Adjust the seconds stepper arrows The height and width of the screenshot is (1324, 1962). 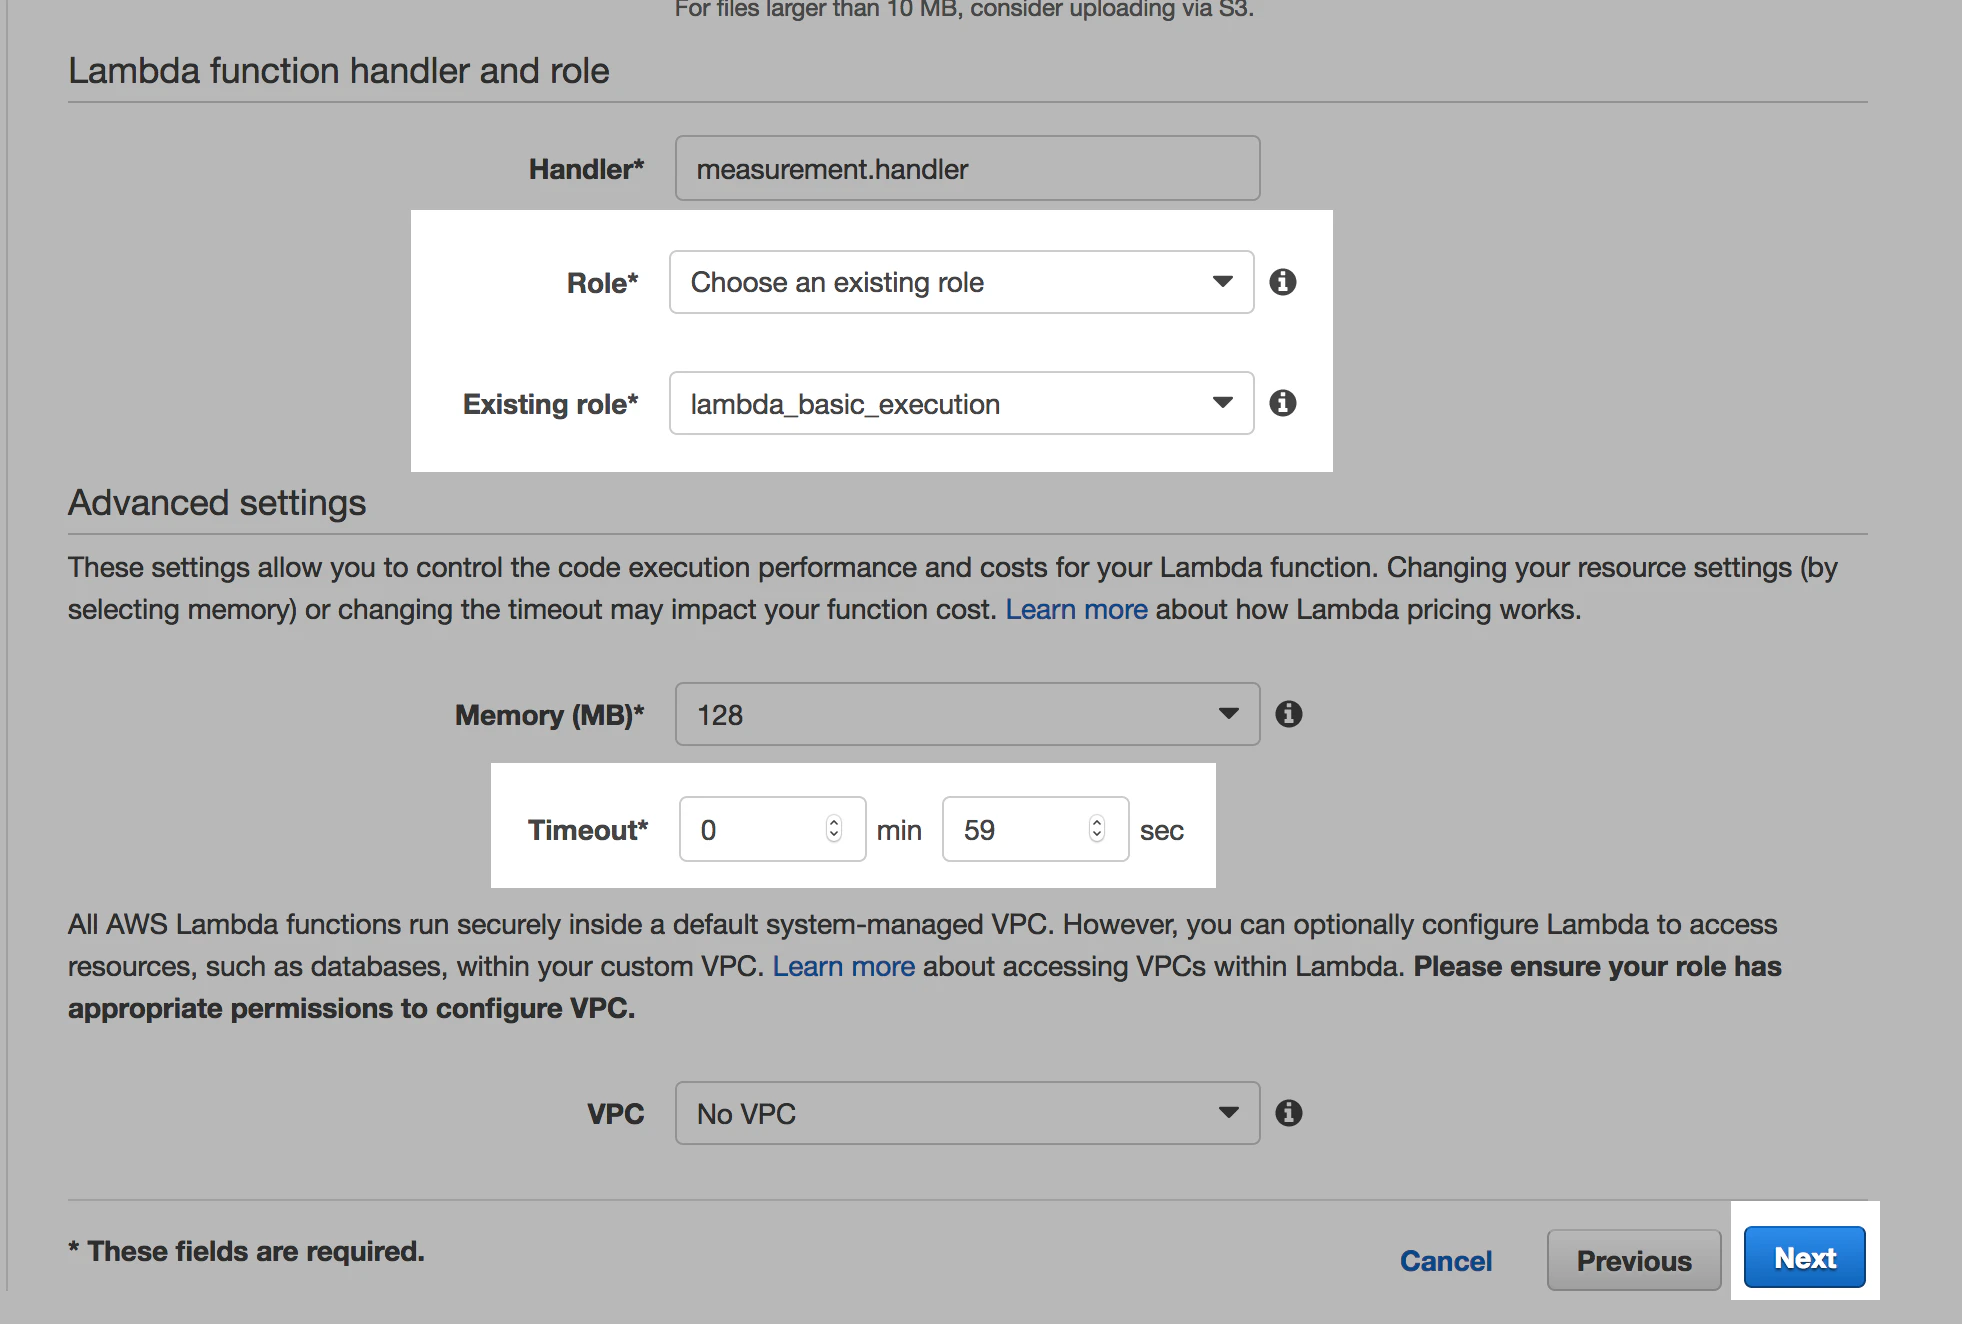(x=1097, y=829)
